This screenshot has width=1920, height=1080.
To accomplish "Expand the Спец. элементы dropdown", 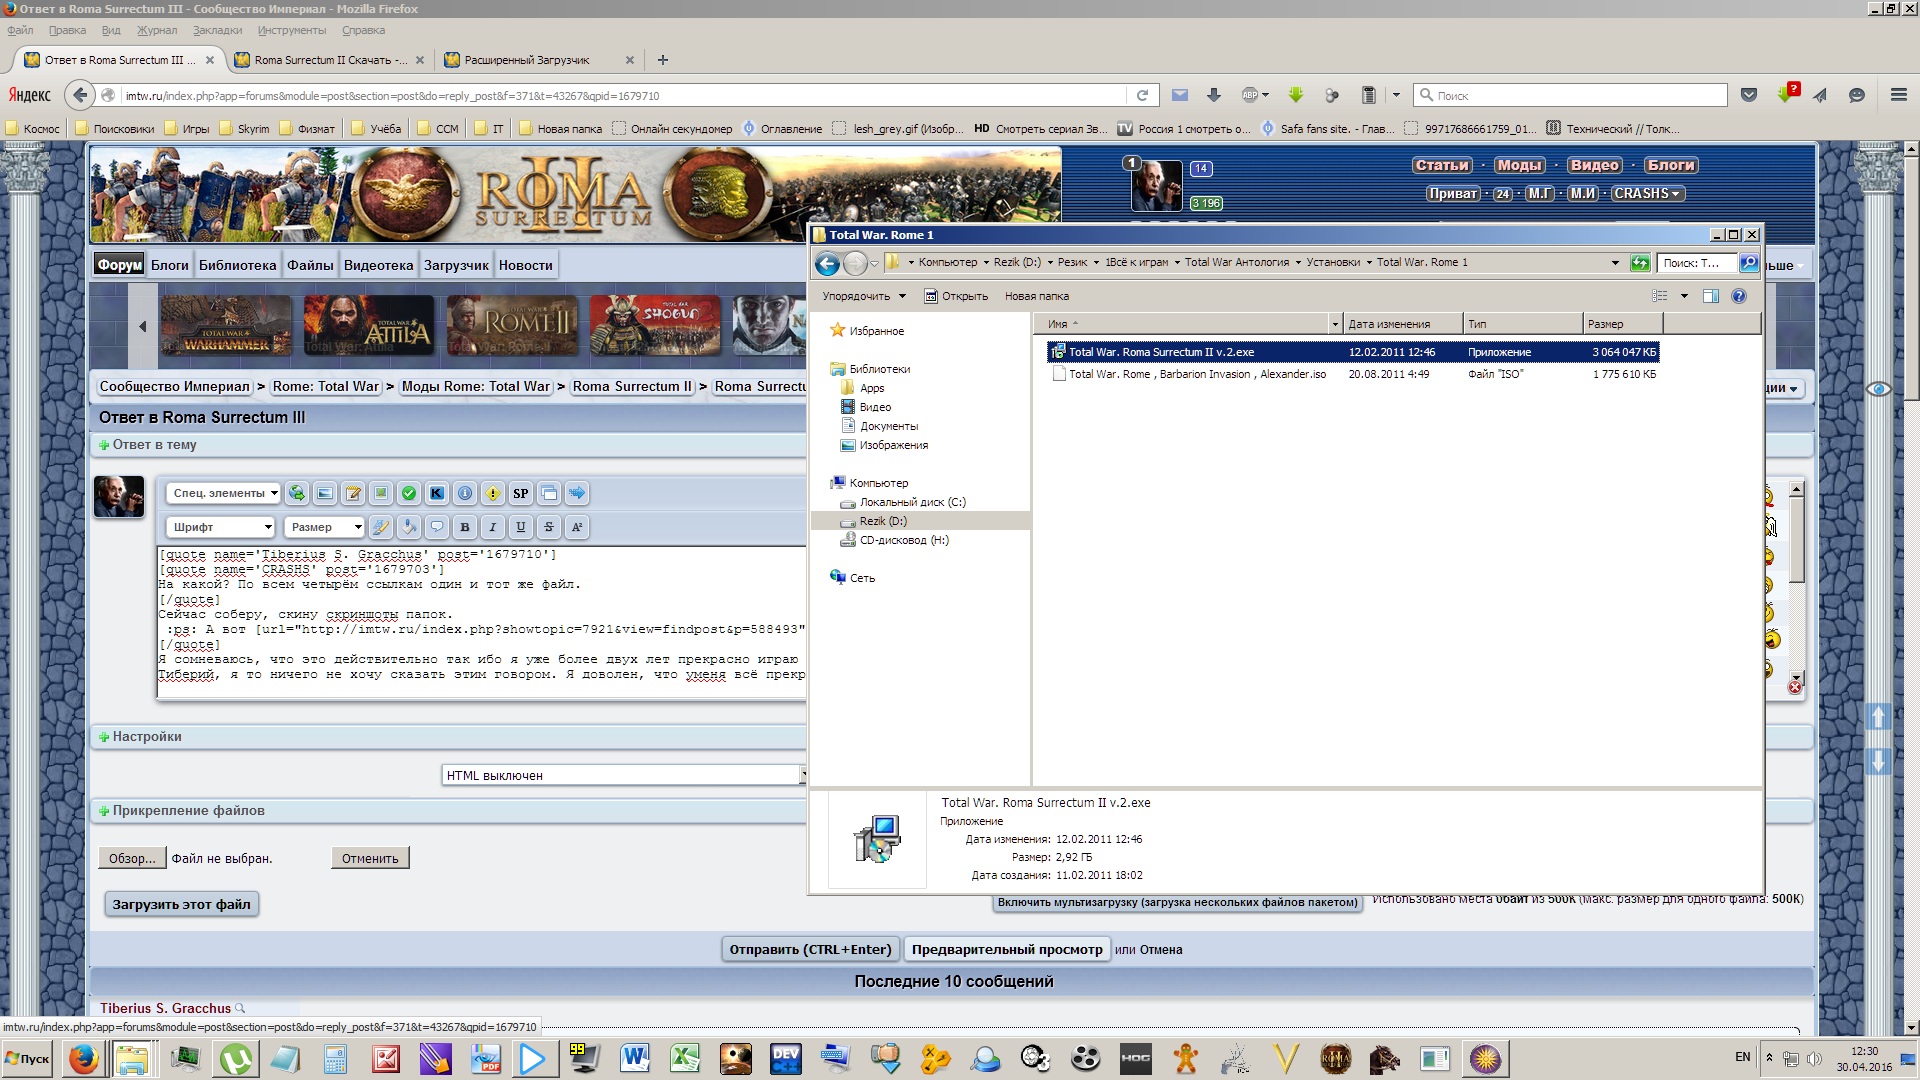I will click(x=224, y=494).
